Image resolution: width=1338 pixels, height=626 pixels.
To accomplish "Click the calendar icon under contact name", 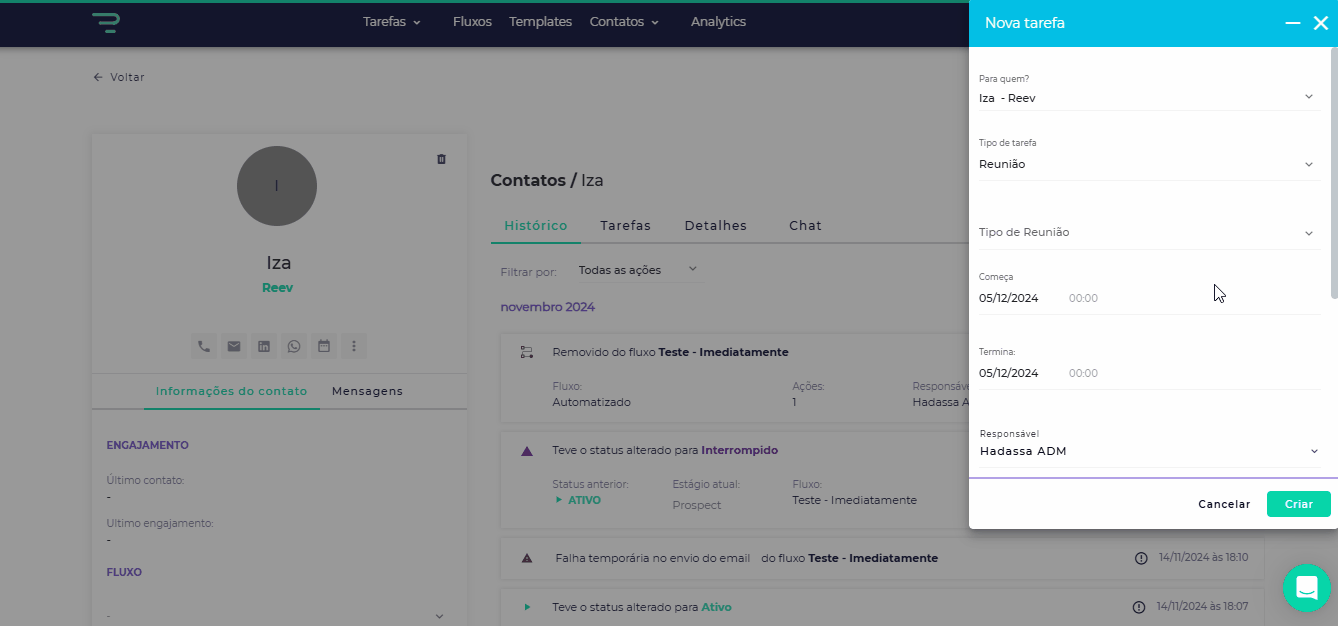I will pyautogui.click(x=324, y=346).
